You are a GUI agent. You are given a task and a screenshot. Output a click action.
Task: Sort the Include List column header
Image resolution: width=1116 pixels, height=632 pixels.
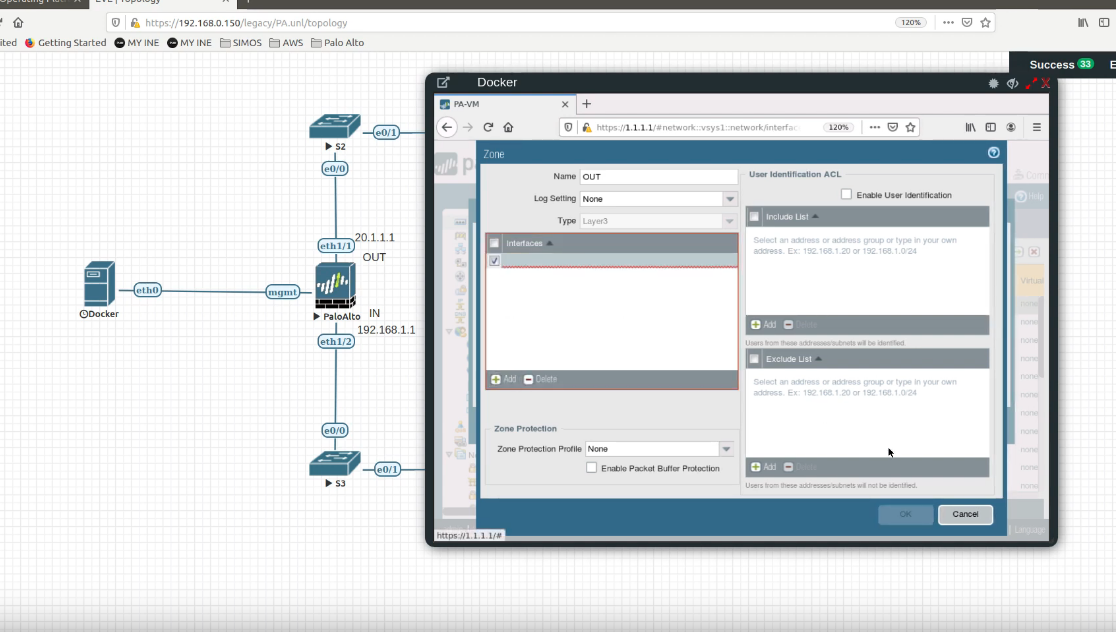[x=790, y=217]
